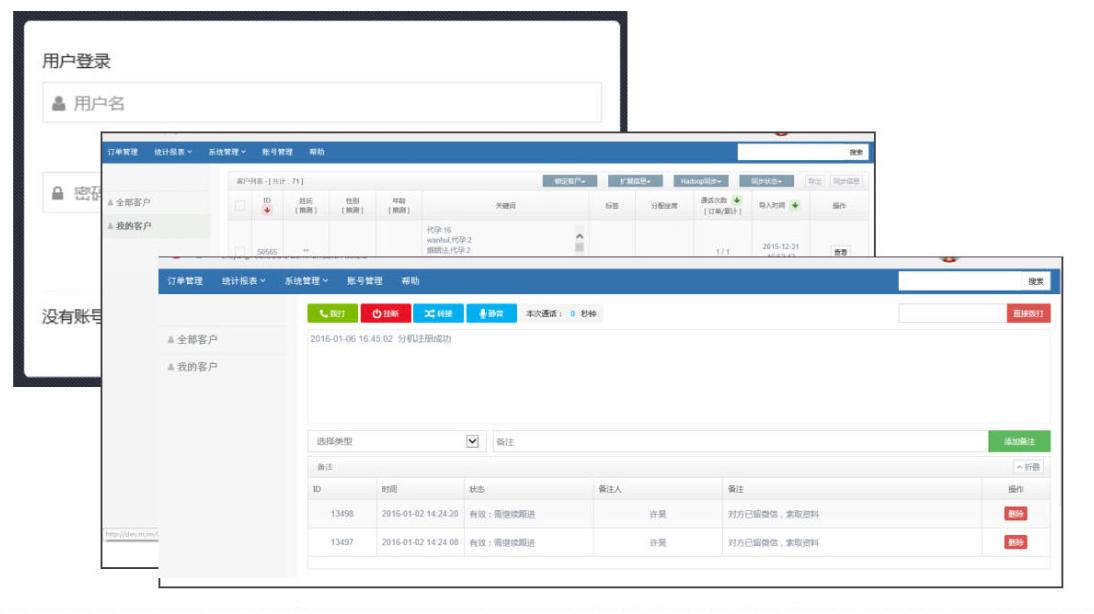Click the green 添加备注 button
The image size is (1094, 614).
pos(1019,441)
